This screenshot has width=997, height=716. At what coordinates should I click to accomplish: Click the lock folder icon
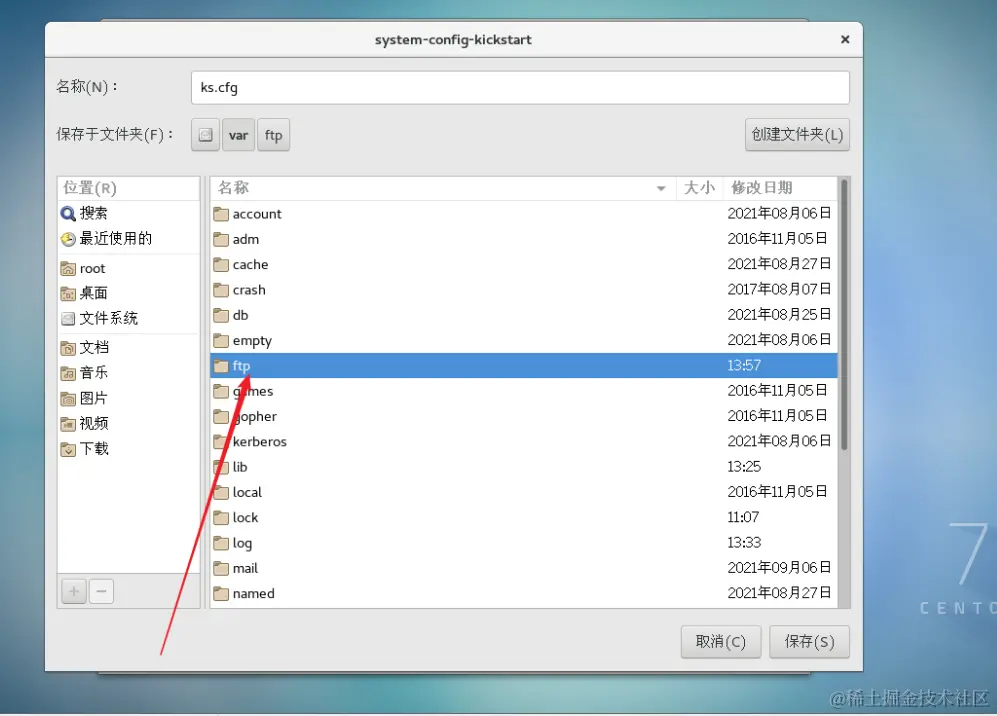[221, 518]
